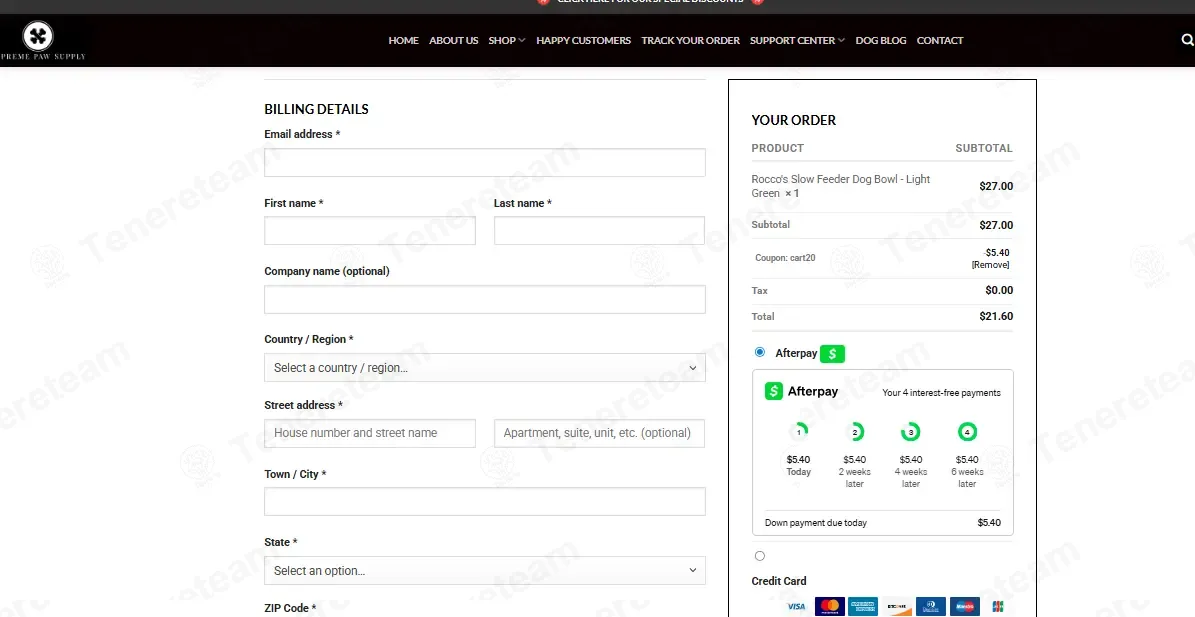The image size is (1195, 617).
Task: Open the site search magnifier icon
Action: pyautogui.click(x=1187, y=40)
